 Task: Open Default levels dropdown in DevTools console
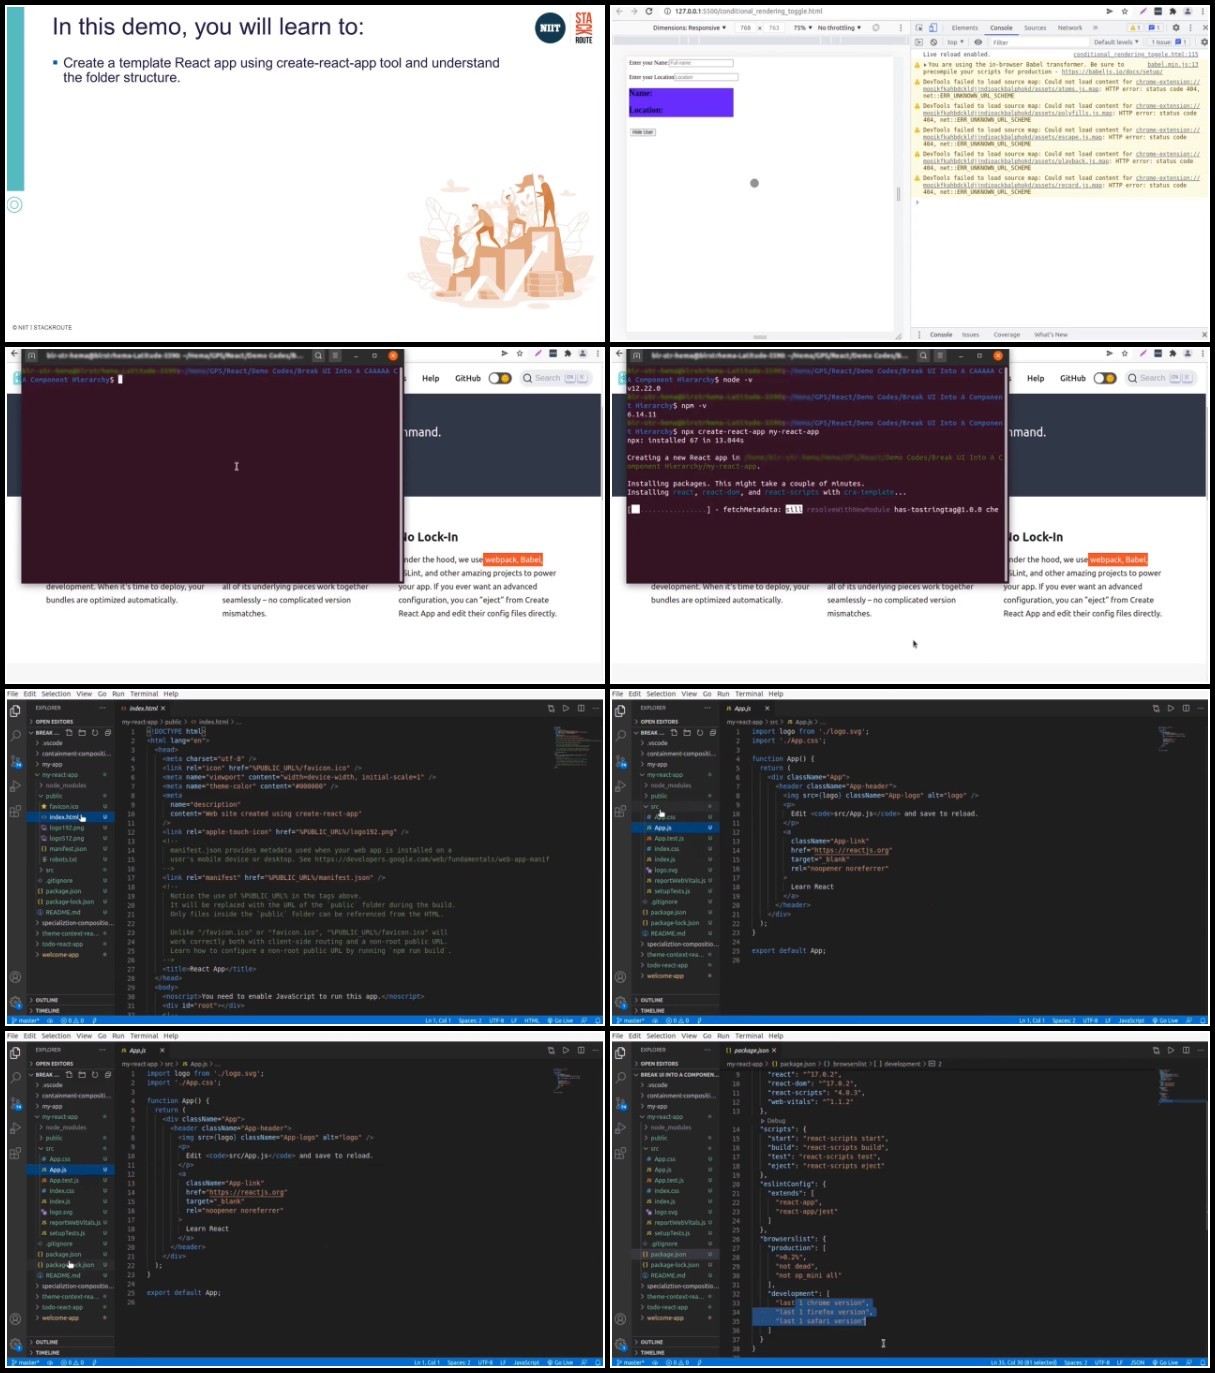pos(1116,42)
